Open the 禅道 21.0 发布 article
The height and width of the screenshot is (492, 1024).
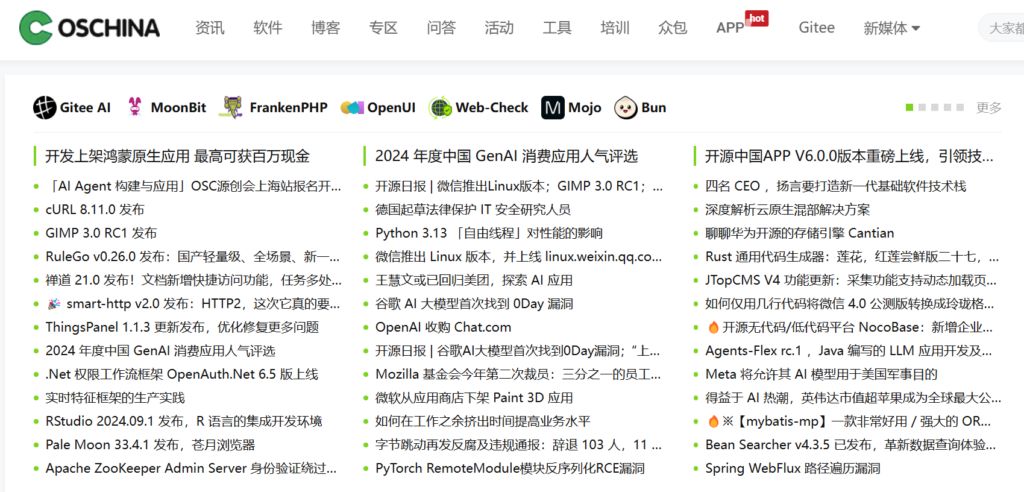pos(193,280)
